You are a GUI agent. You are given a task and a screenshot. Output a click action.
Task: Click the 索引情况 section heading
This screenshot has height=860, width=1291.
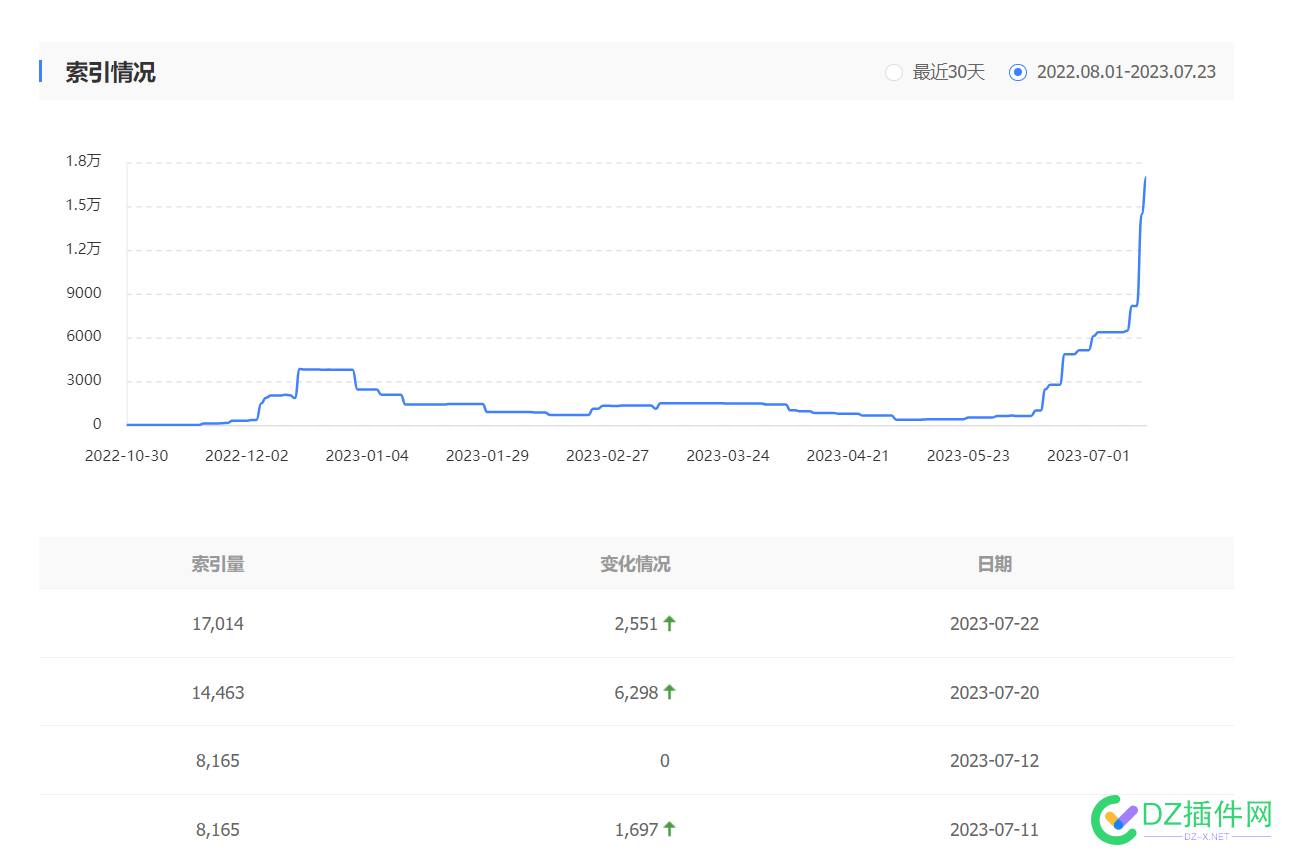110,72
